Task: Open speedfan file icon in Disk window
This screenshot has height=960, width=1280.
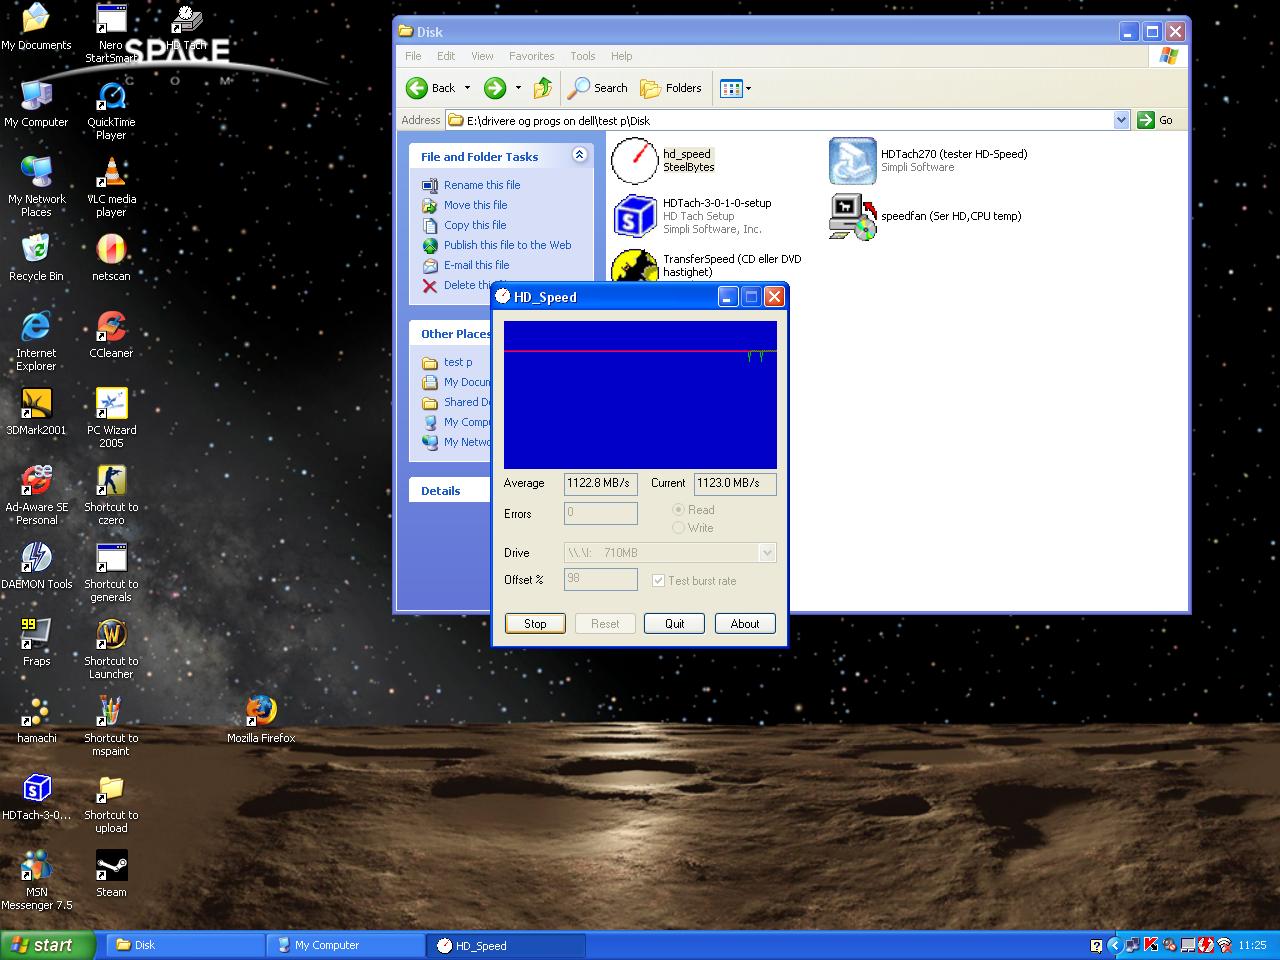Action: pyautogui.click(x=853, y=216)
